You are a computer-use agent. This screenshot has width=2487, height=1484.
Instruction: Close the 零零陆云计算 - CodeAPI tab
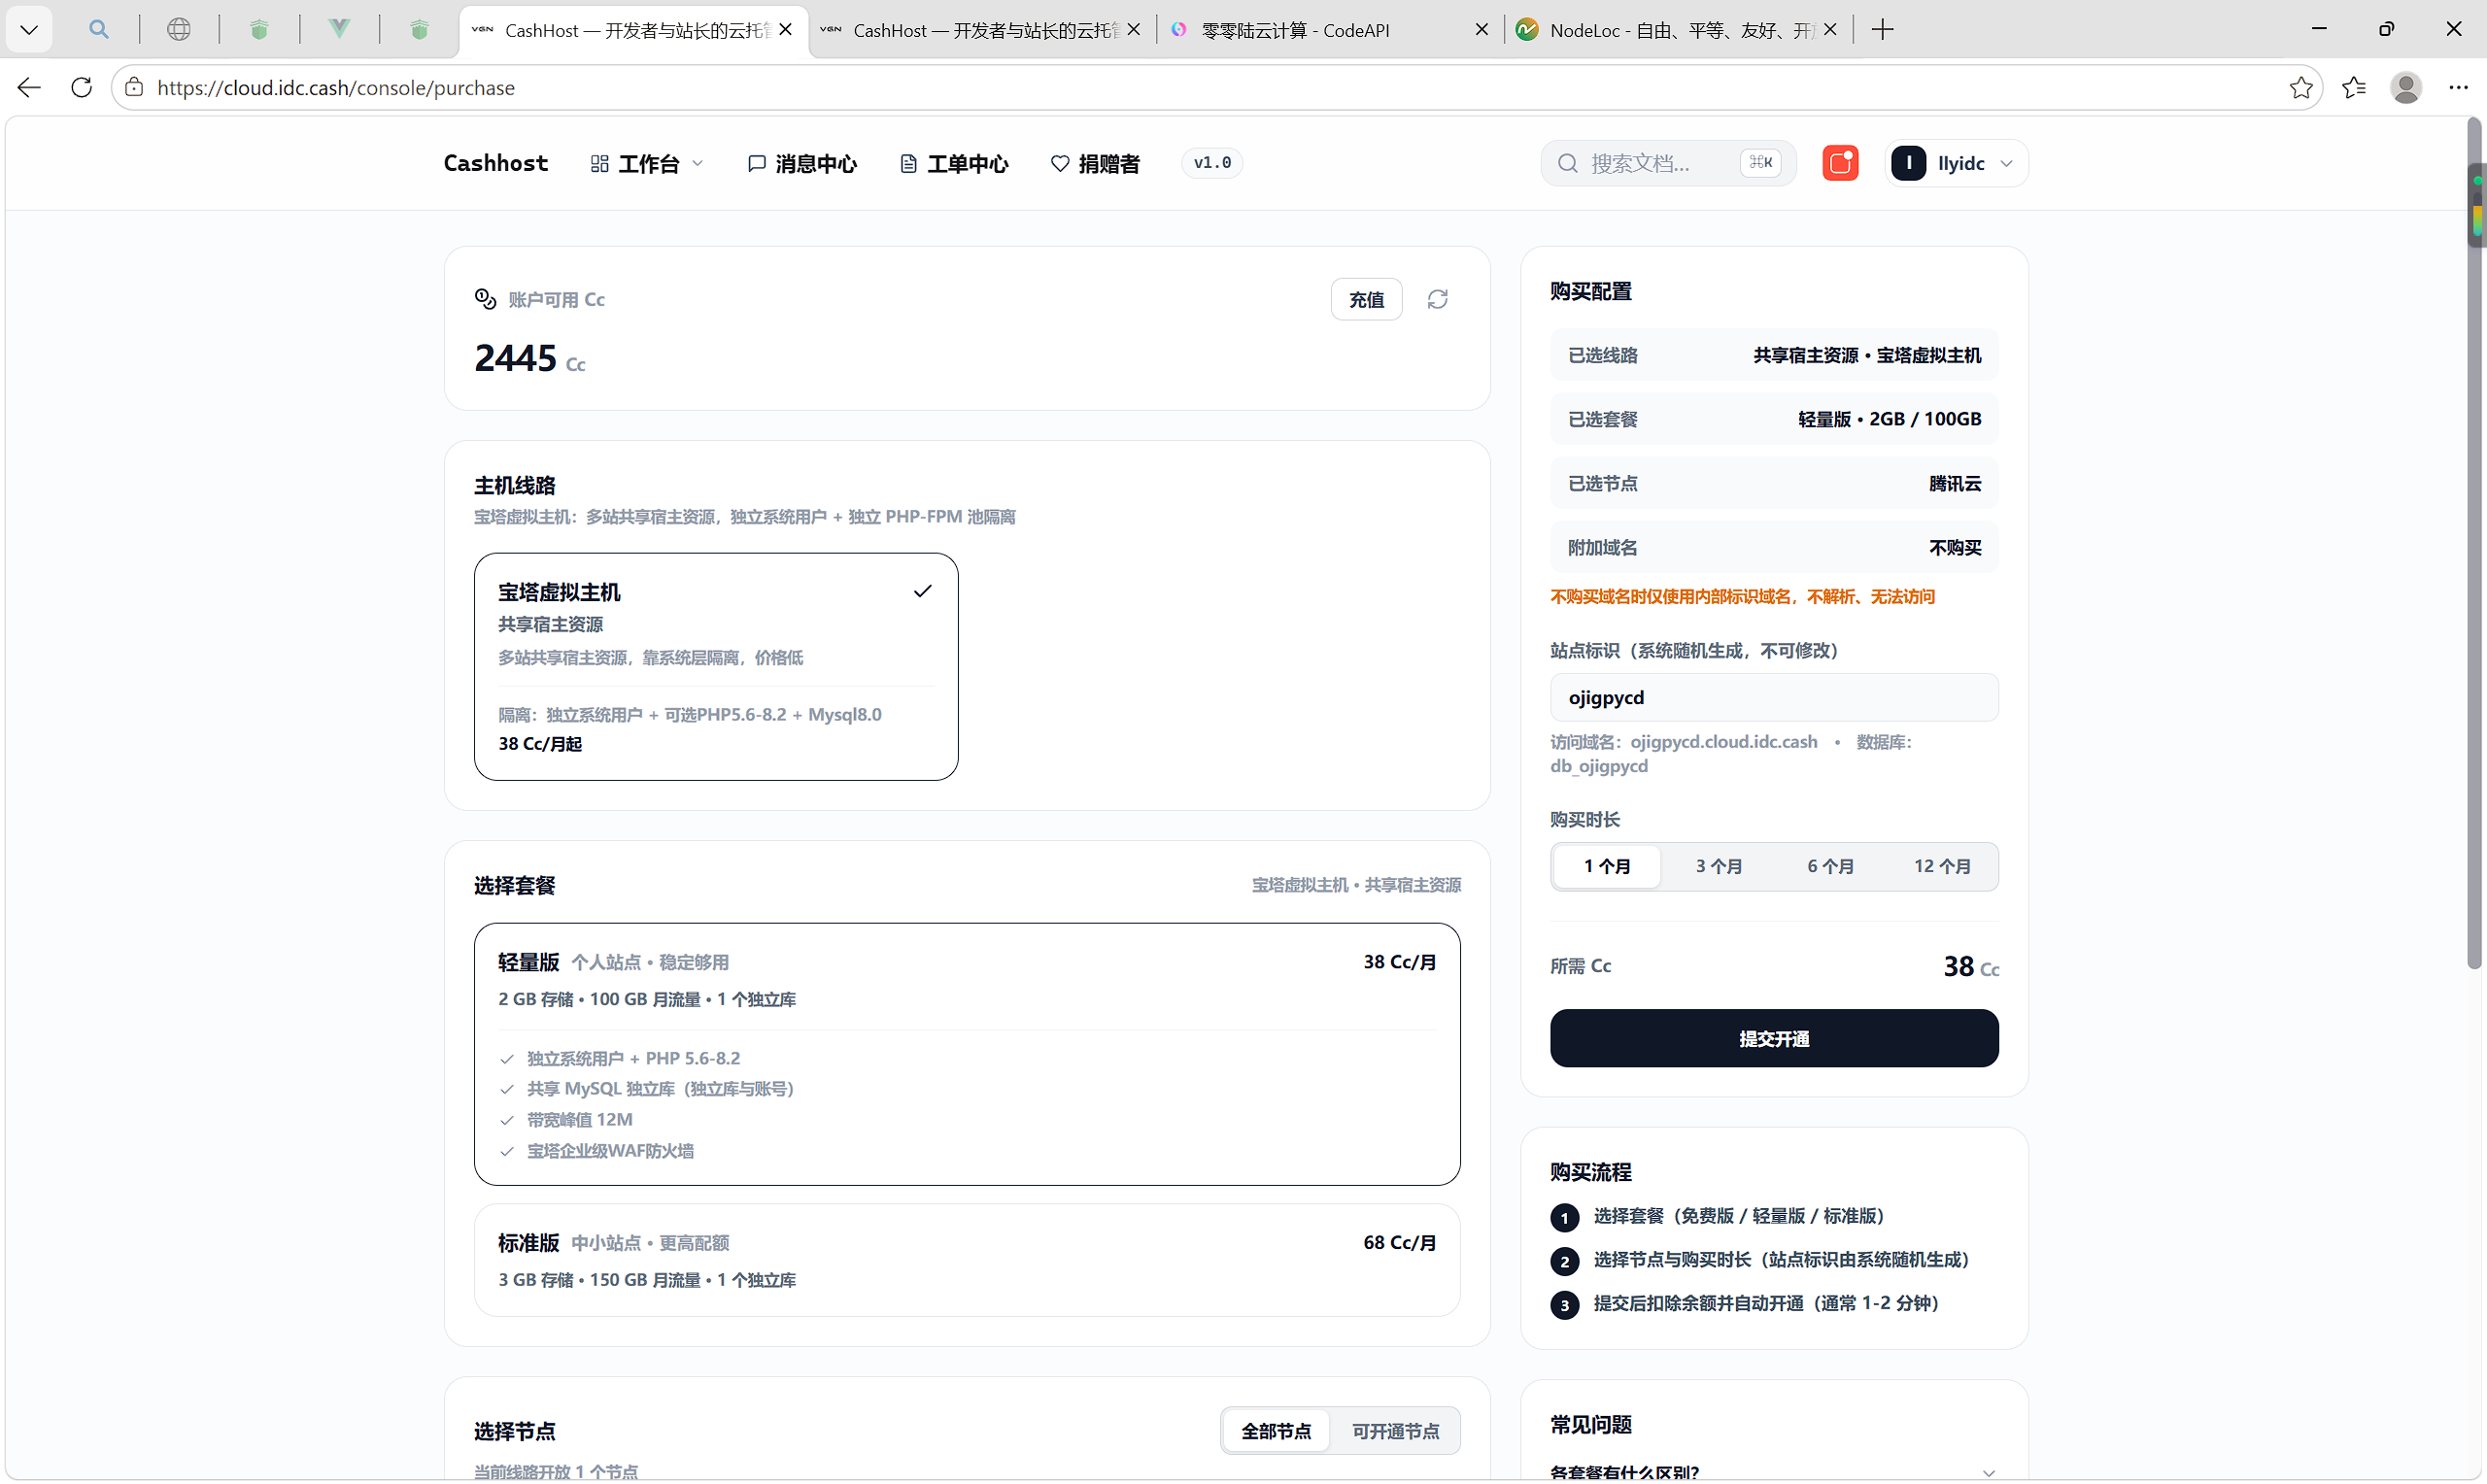tap(1482, 30)
